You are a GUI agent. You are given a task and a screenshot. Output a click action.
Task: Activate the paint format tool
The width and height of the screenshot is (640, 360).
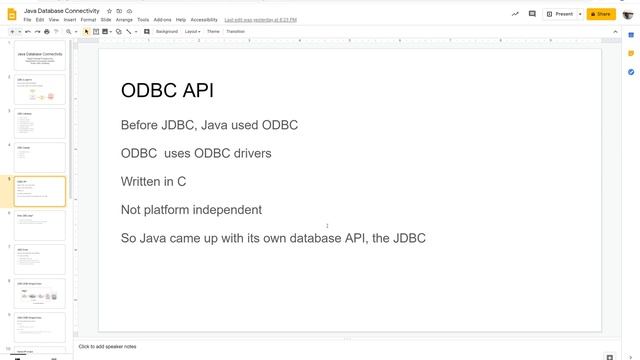coord(56,31)
